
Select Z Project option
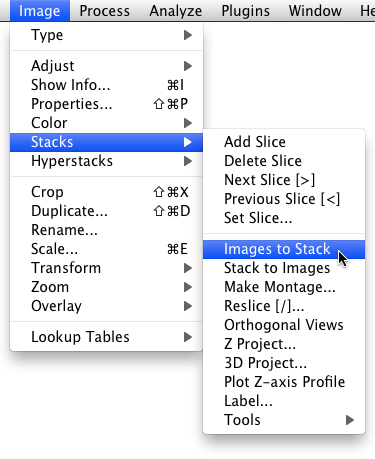click(x=284, y=344)
